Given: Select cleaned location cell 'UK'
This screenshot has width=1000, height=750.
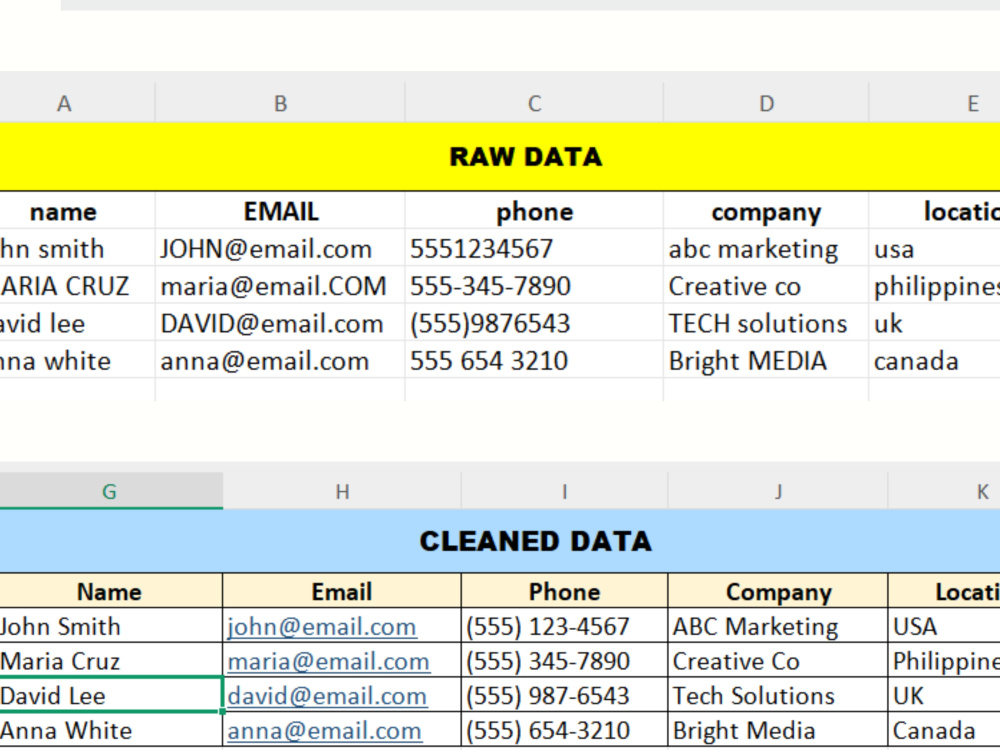Looking at the screenshot, I should pyautogui.click(x=944, y=695).
